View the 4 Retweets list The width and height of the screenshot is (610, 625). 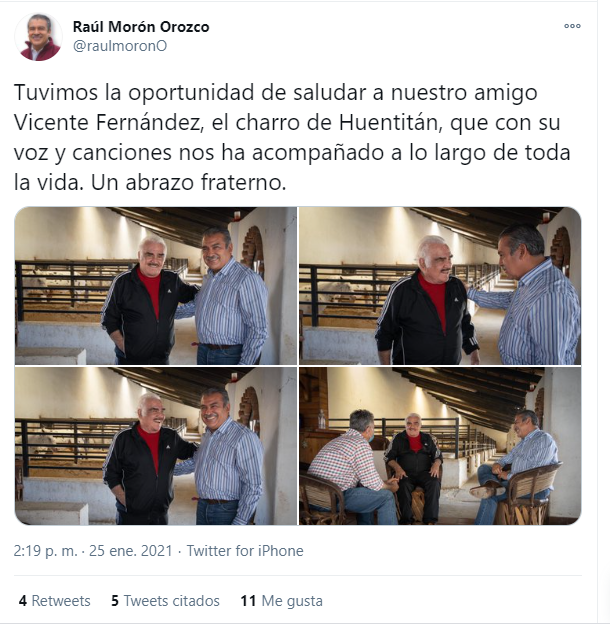click(55, 601)
